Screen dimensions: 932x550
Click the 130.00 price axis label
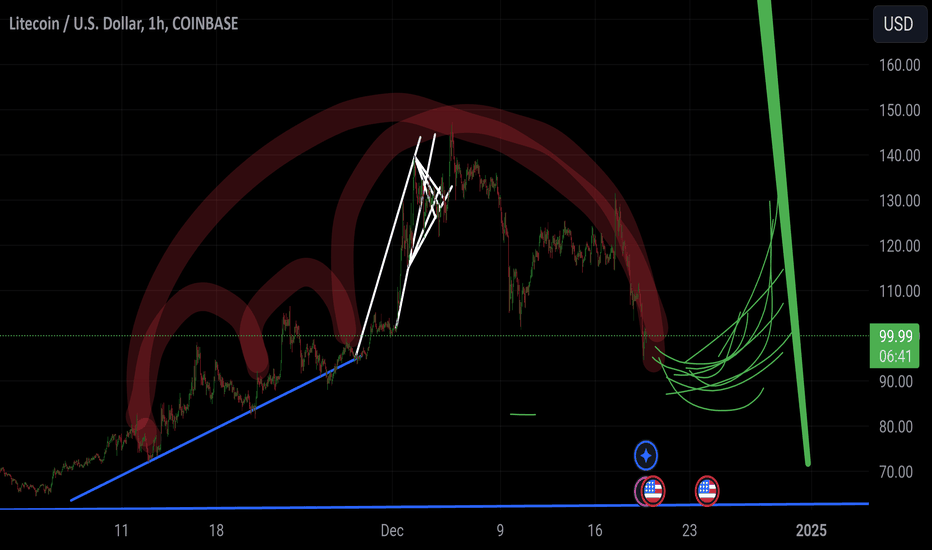[x=900, y=200]
